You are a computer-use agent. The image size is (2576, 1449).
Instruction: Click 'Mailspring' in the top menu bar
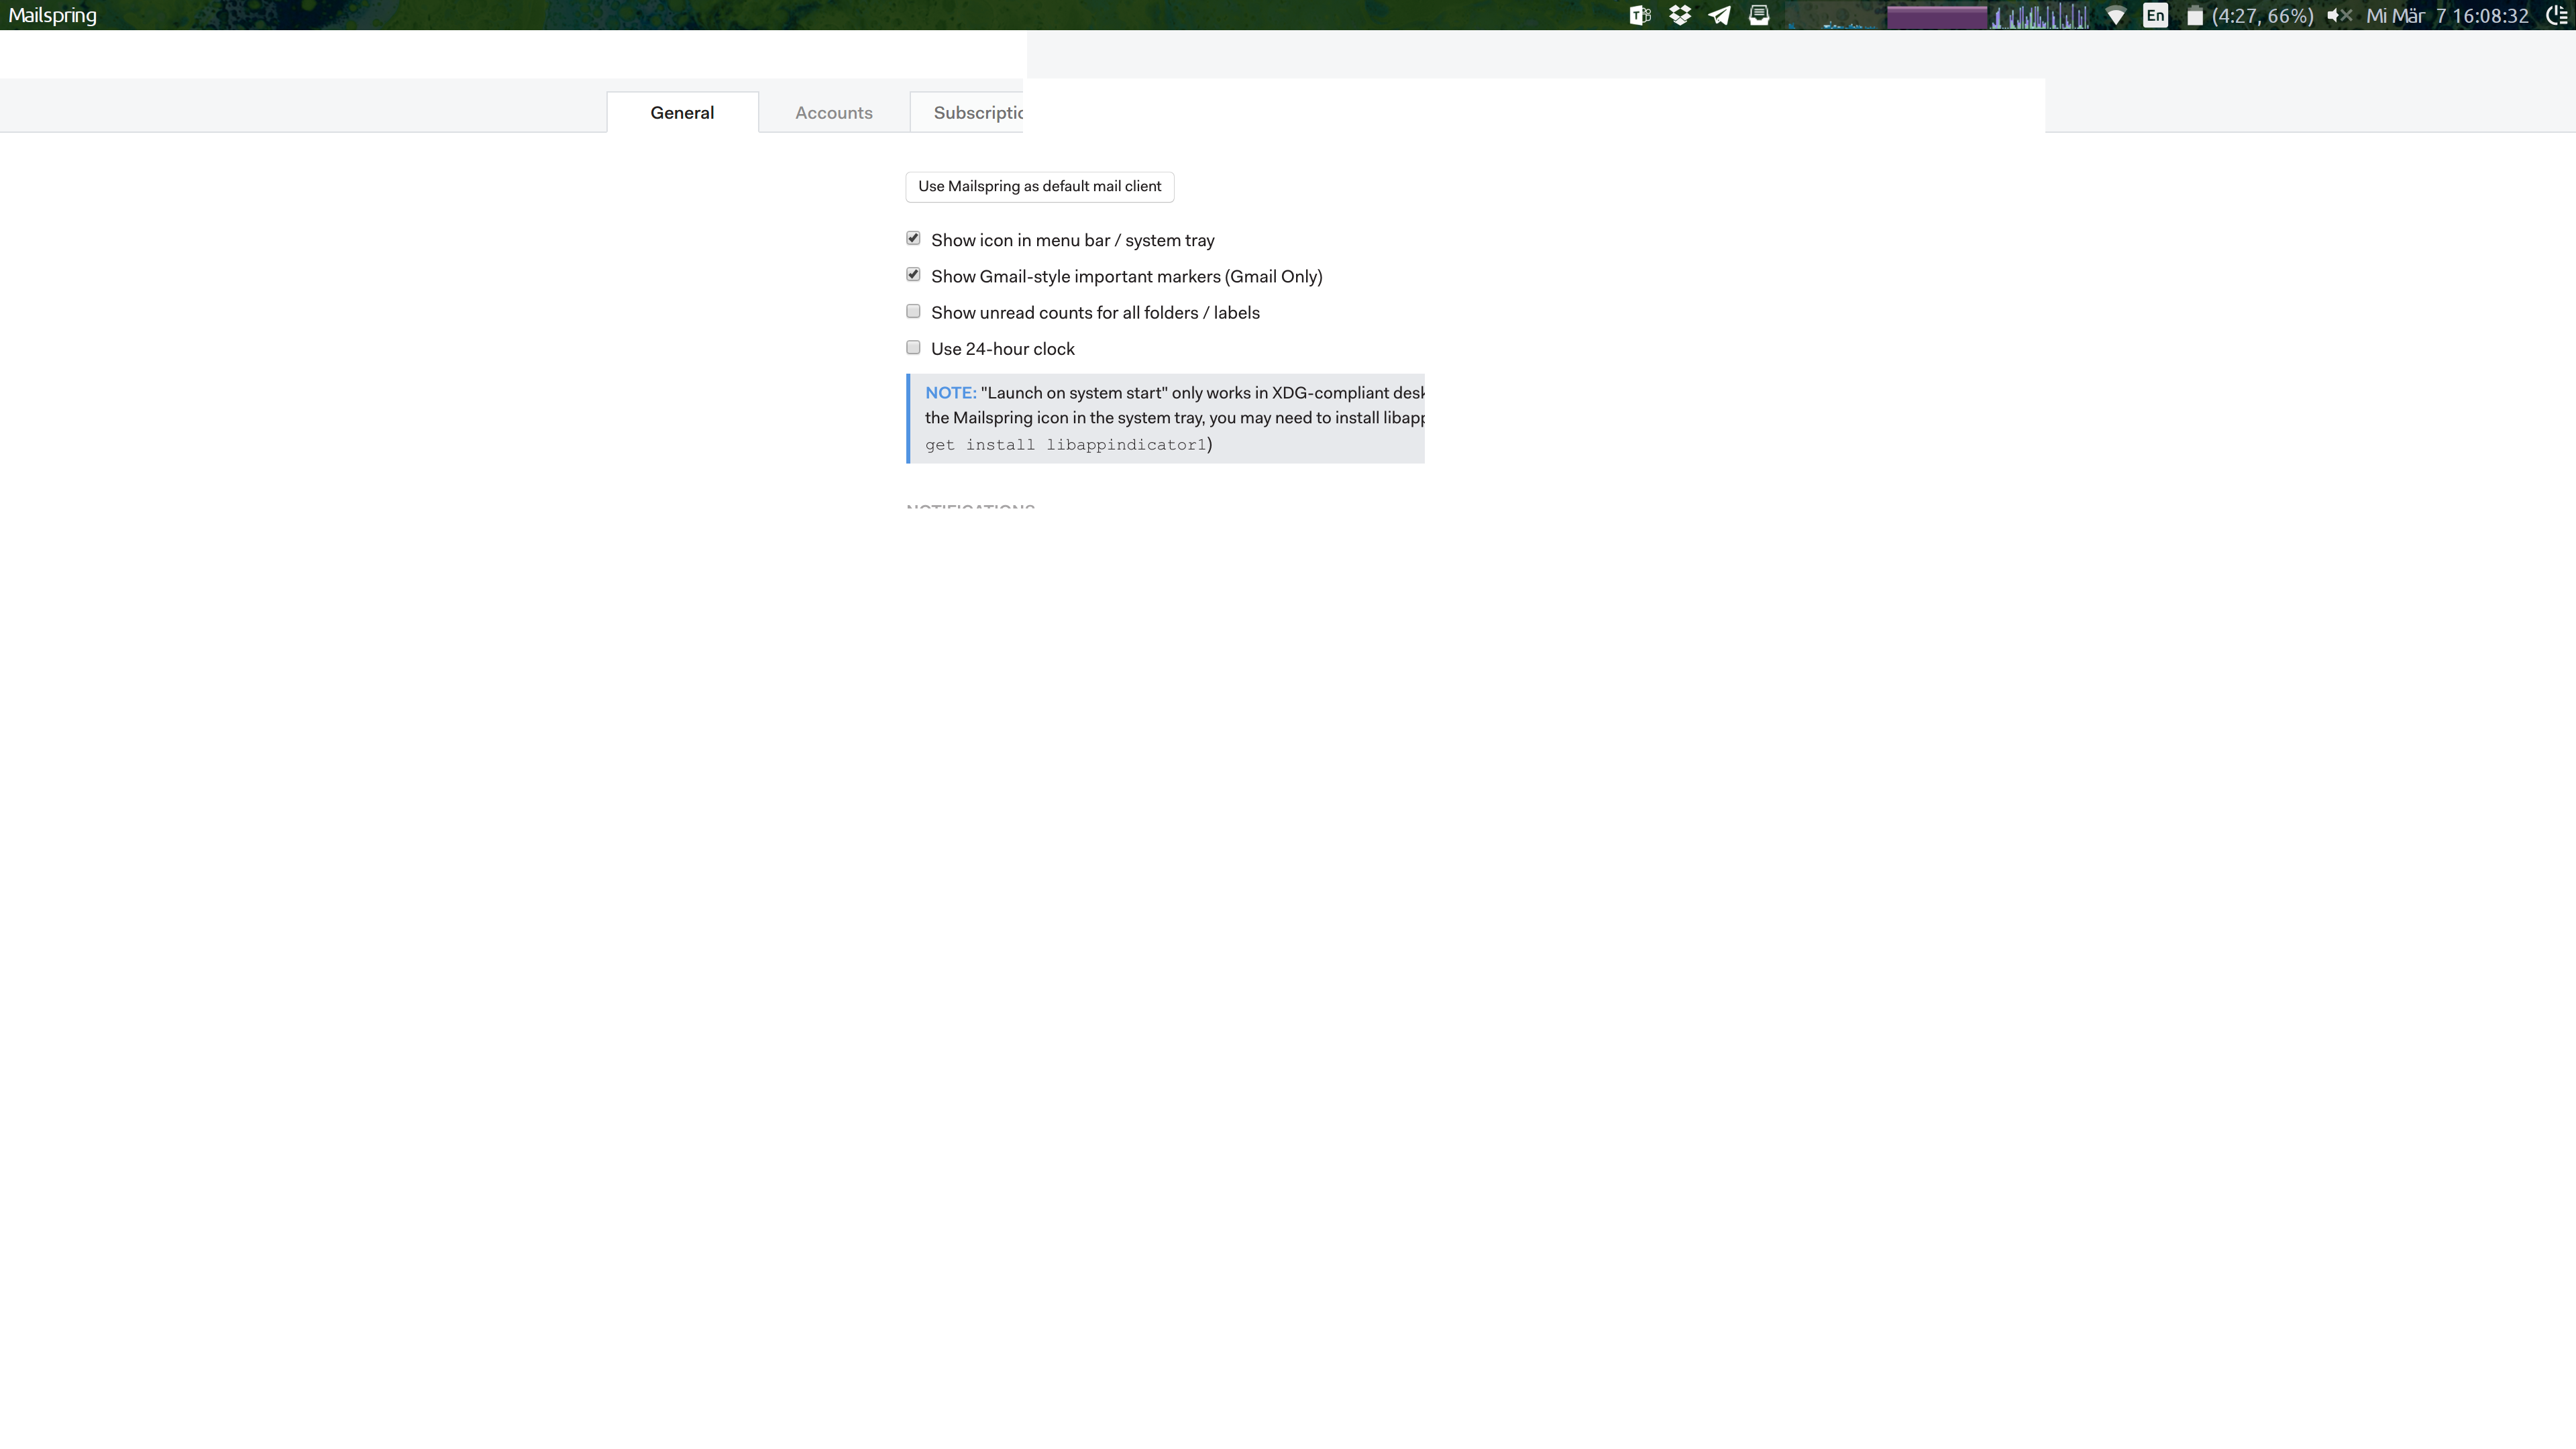51,14
